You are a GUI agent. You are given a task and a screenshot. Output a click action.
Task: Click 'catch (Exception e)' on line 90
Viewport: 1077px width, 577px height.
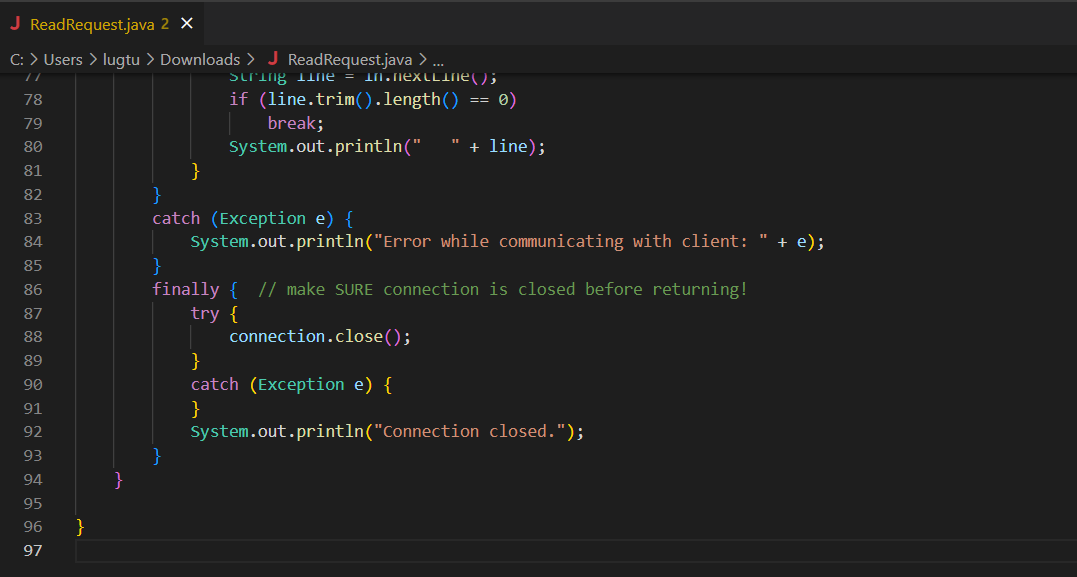[282, 384]
